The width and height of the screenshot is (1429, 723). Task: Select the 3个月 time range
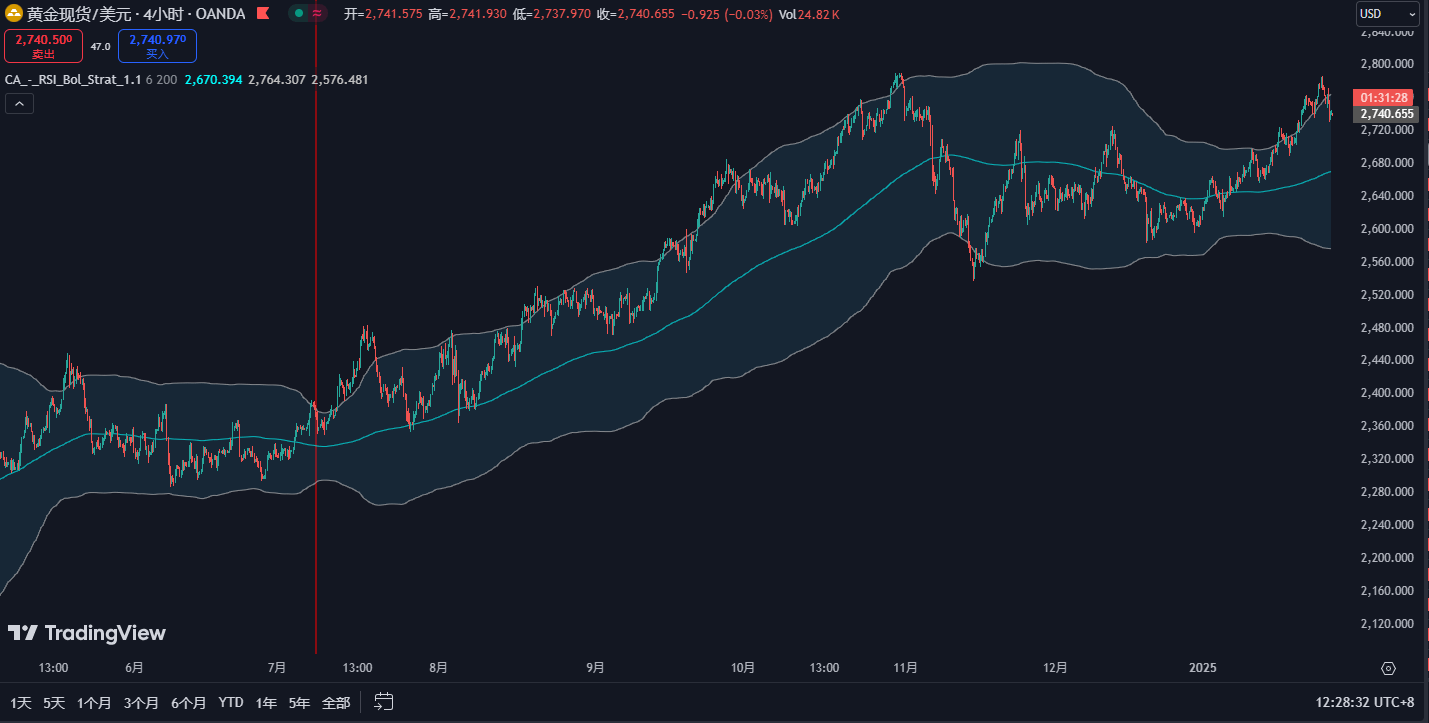pyautogui.click(x=141, y=703)
